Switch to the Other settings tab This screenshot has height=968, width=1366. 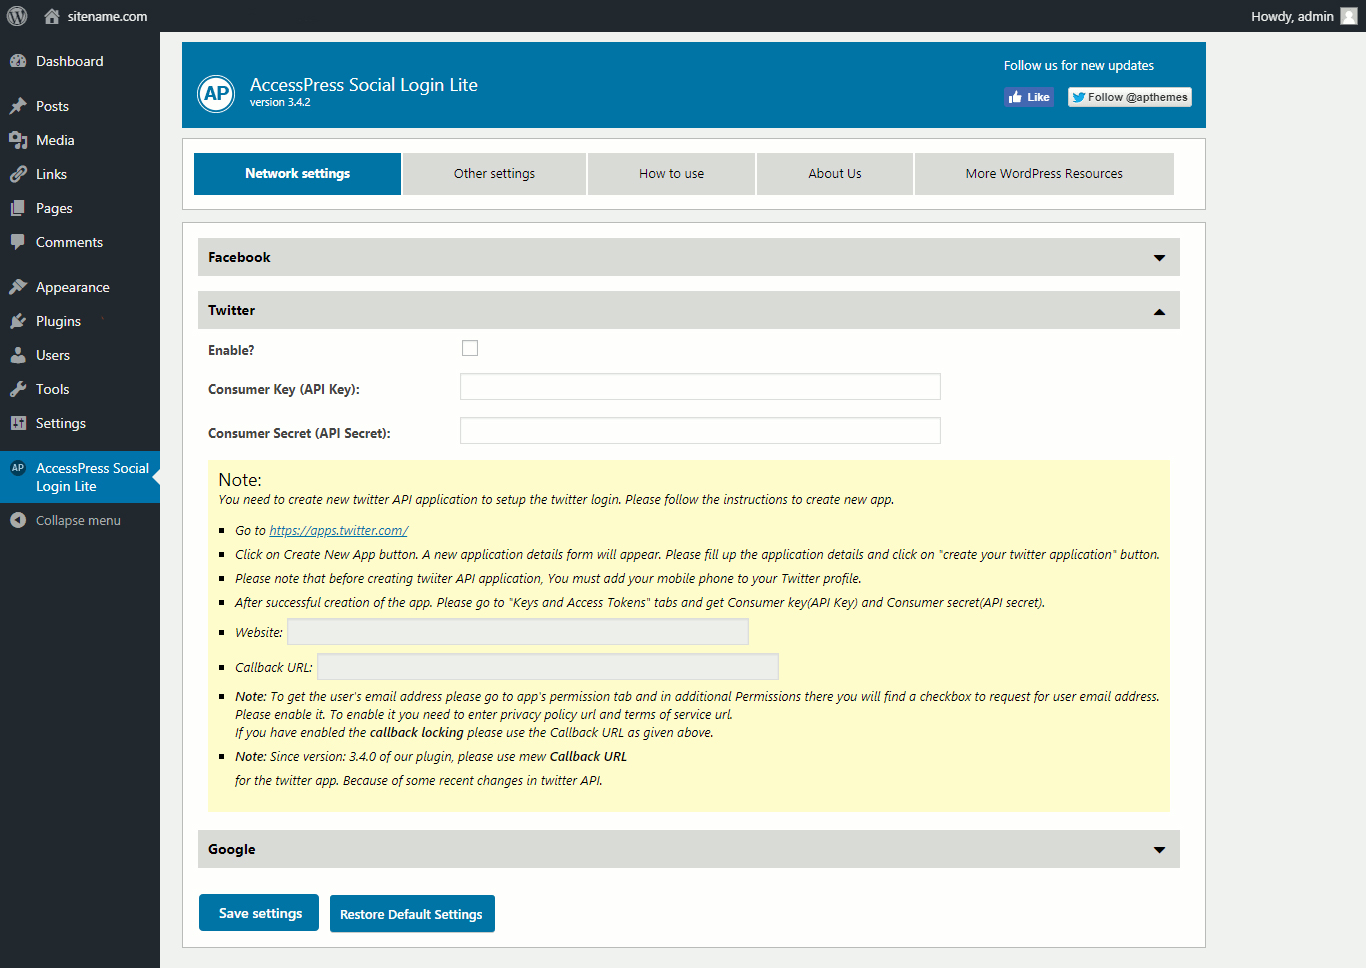(494, 174)
